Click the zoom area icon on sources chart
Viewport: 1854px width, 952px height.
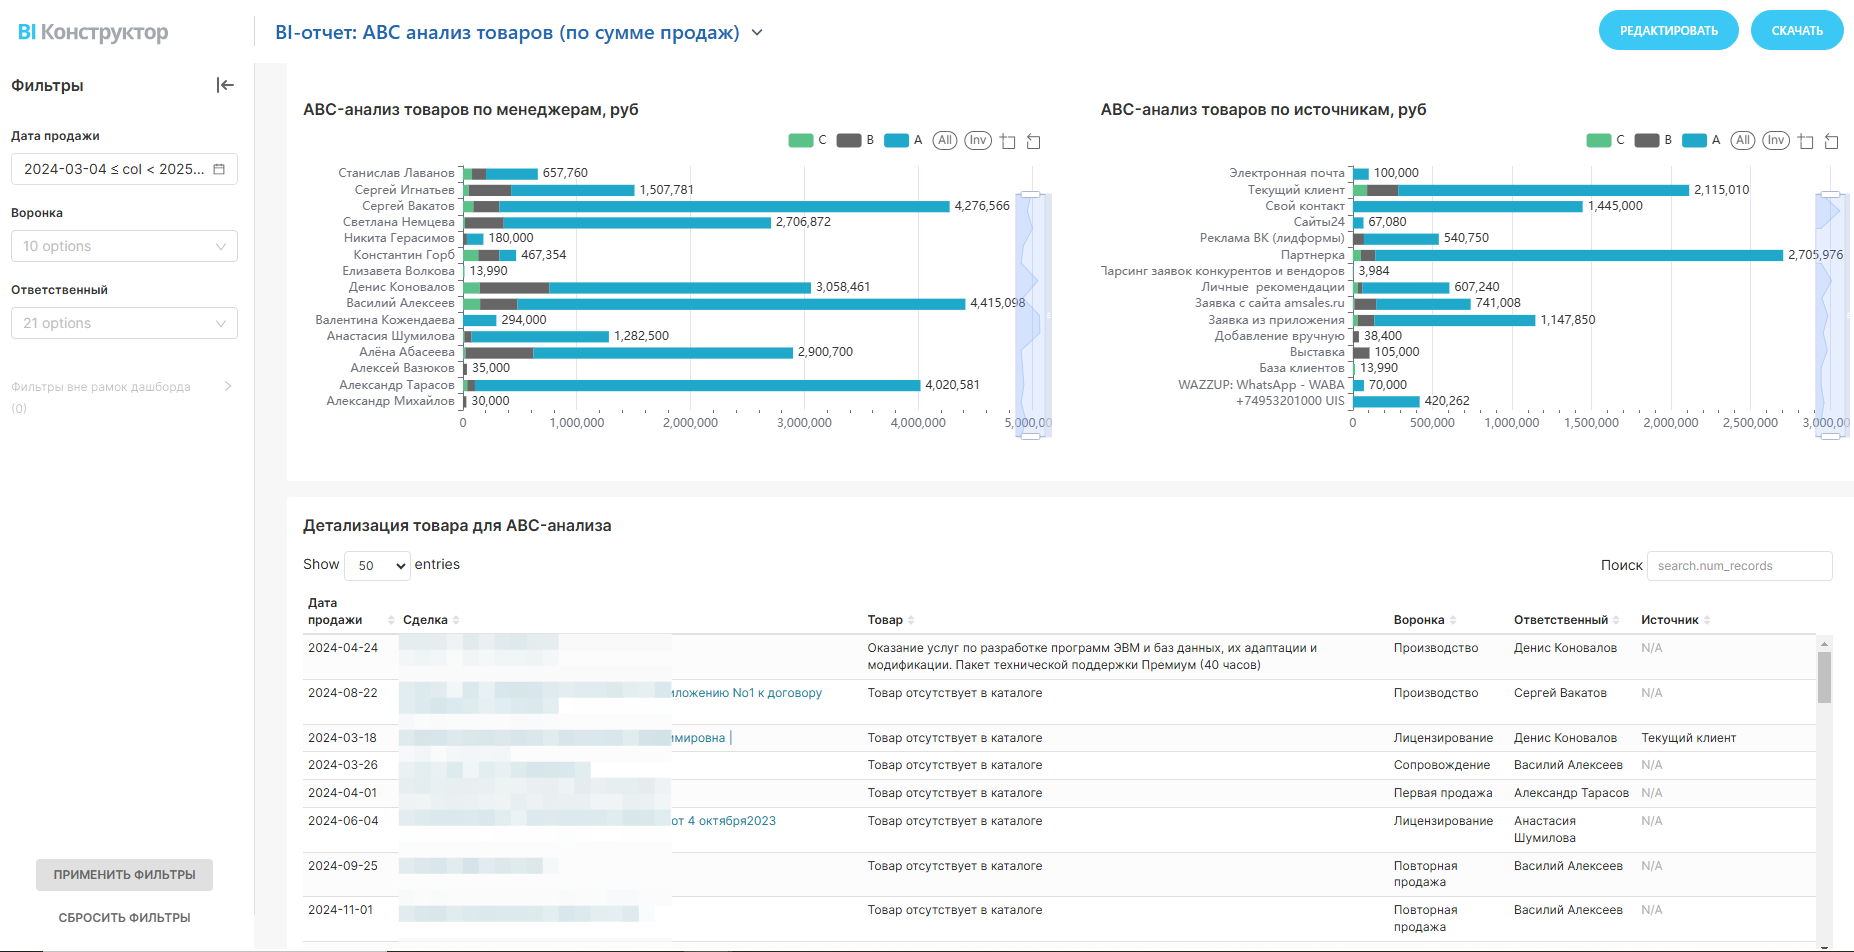[1806, 141]
